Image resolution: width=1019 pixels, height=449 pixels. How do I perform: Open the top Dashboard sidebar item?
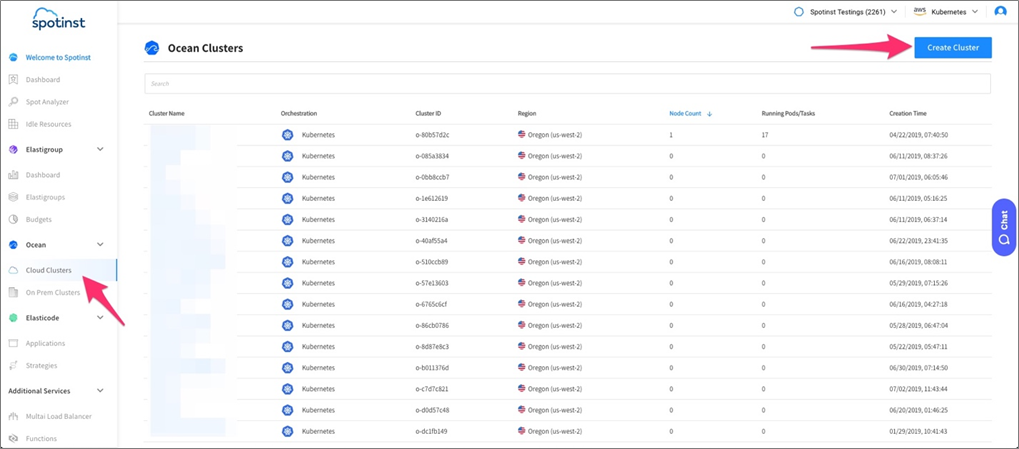pos(43,79)
